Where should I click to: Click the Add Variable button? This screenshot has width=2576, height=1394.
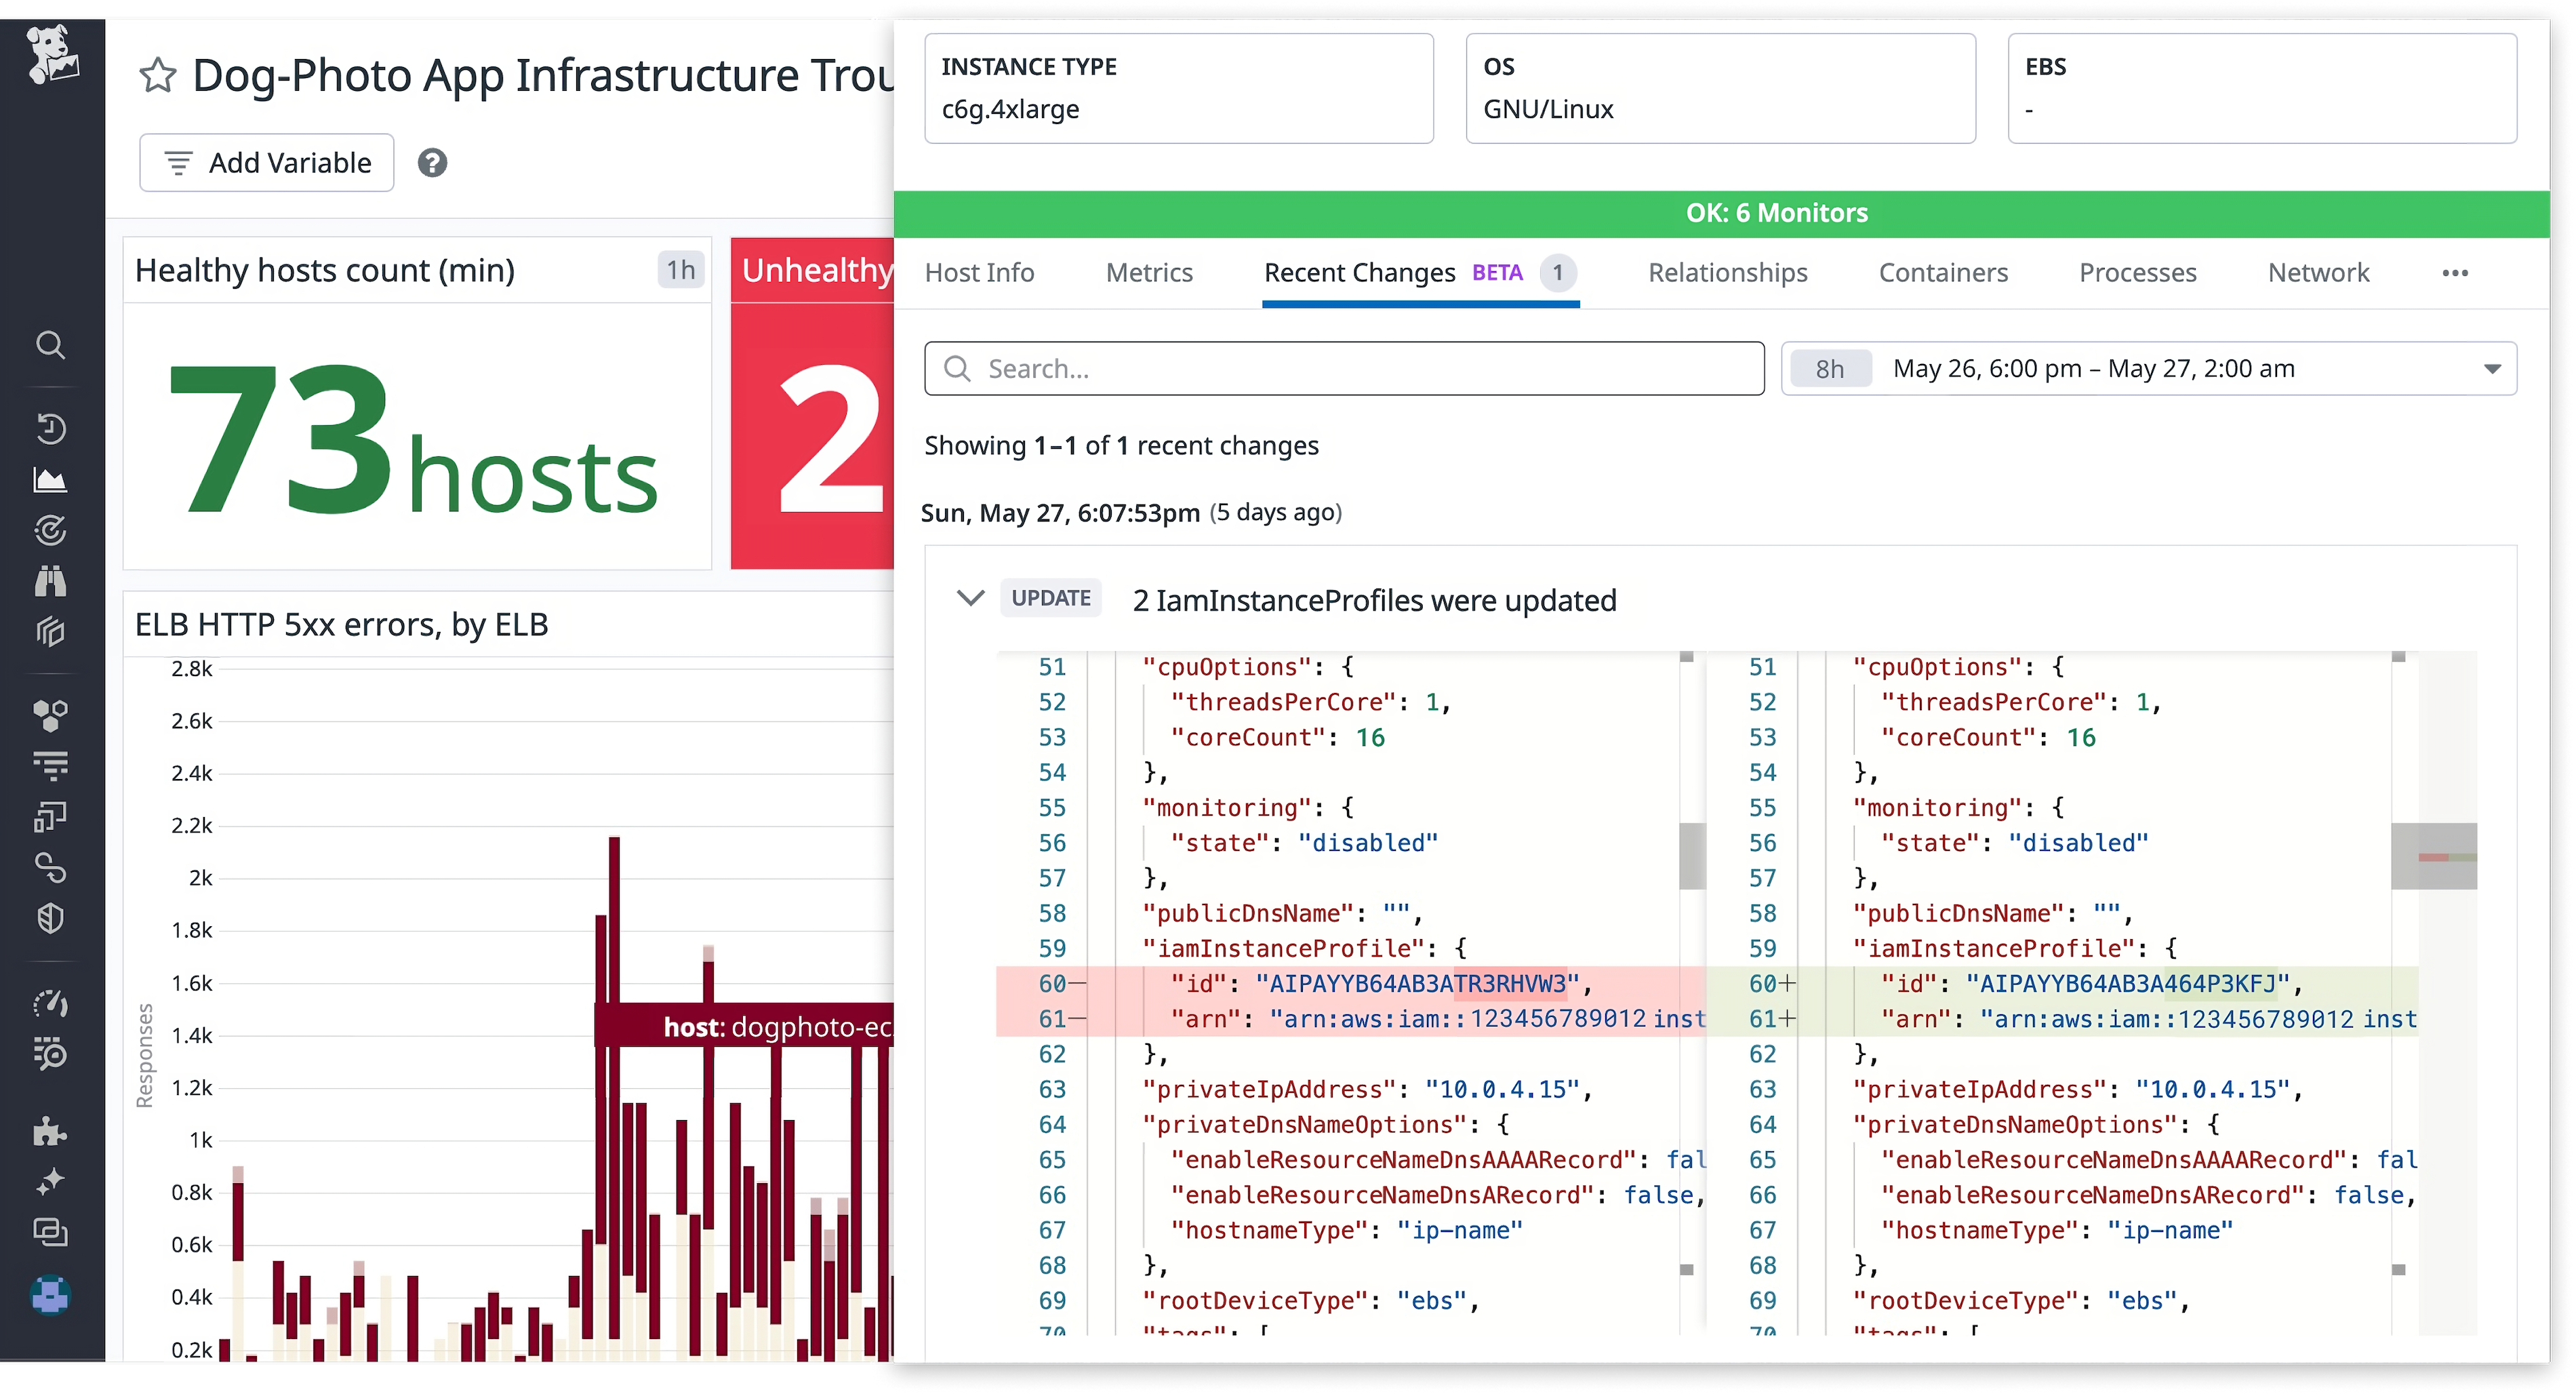(x=266, y=162)
